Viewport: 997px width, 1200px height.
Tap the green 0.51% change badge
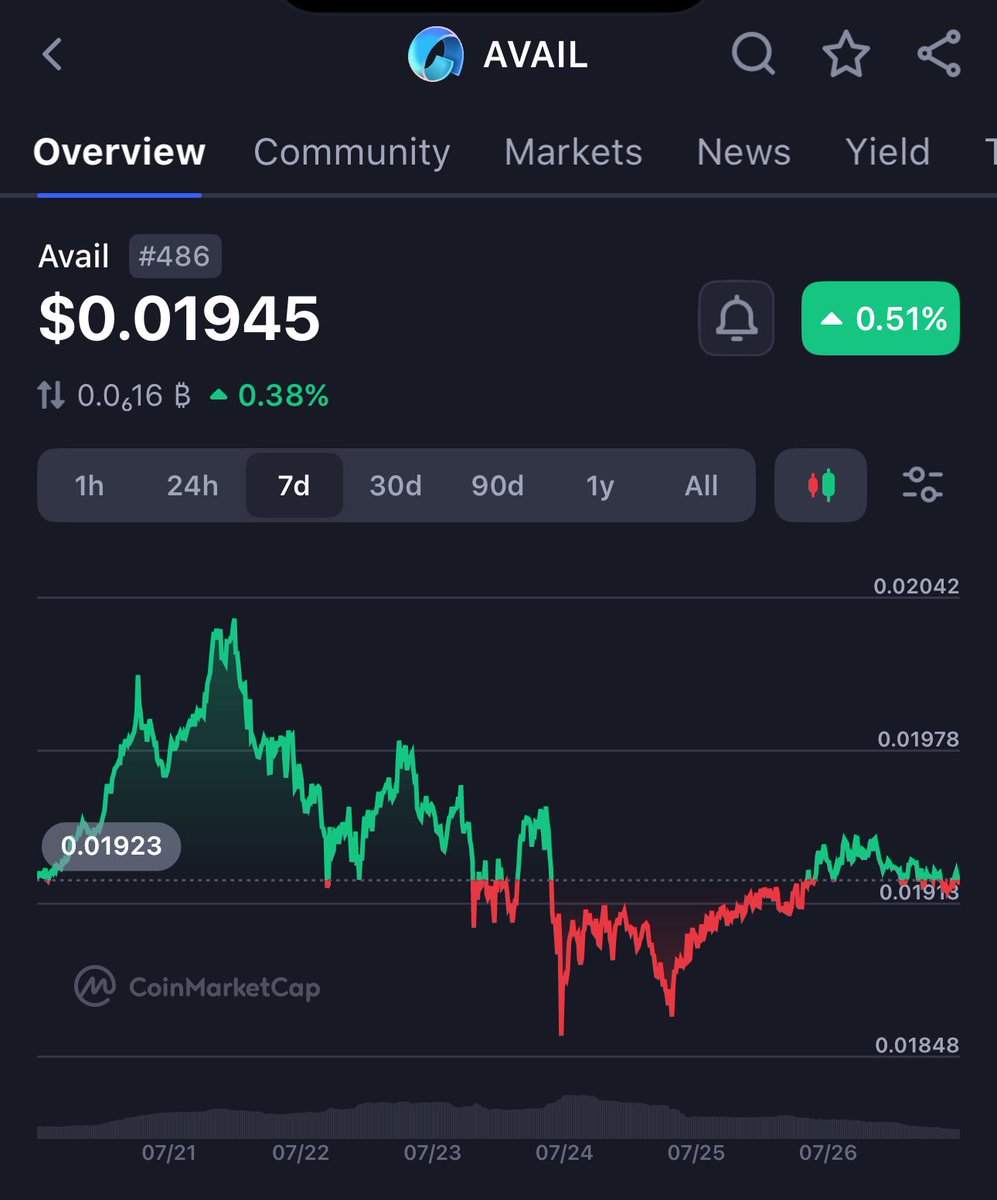click(881, 319)
